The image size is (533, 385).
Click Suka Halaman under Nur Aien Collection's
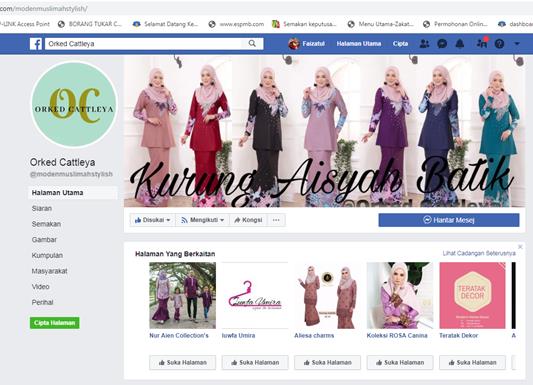click(183, 363)
